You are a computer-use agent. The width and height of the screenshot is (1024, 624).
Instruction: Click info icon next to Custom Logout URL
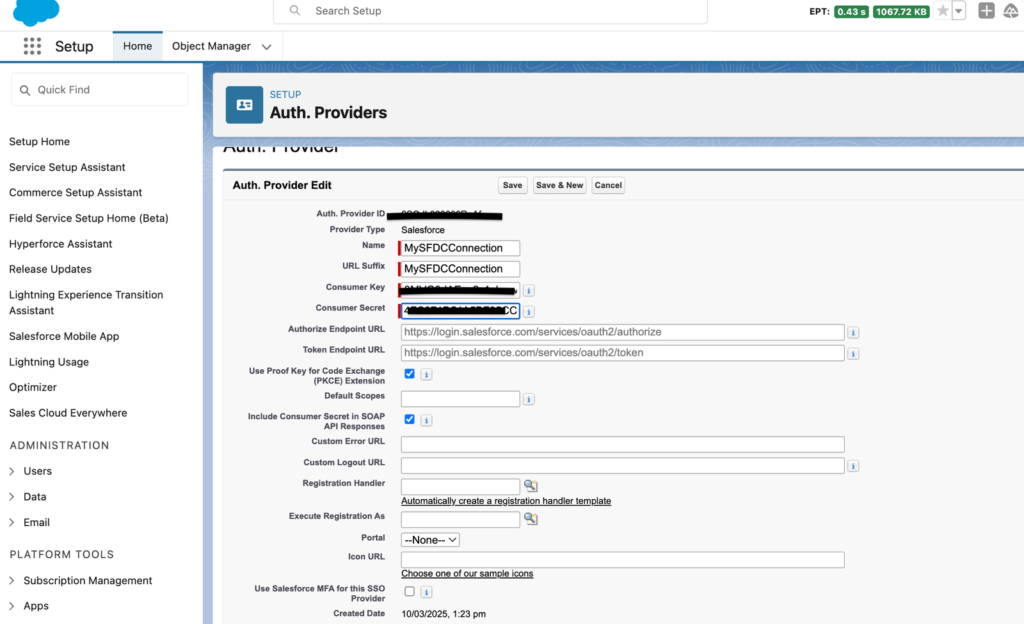click(853, 466)
